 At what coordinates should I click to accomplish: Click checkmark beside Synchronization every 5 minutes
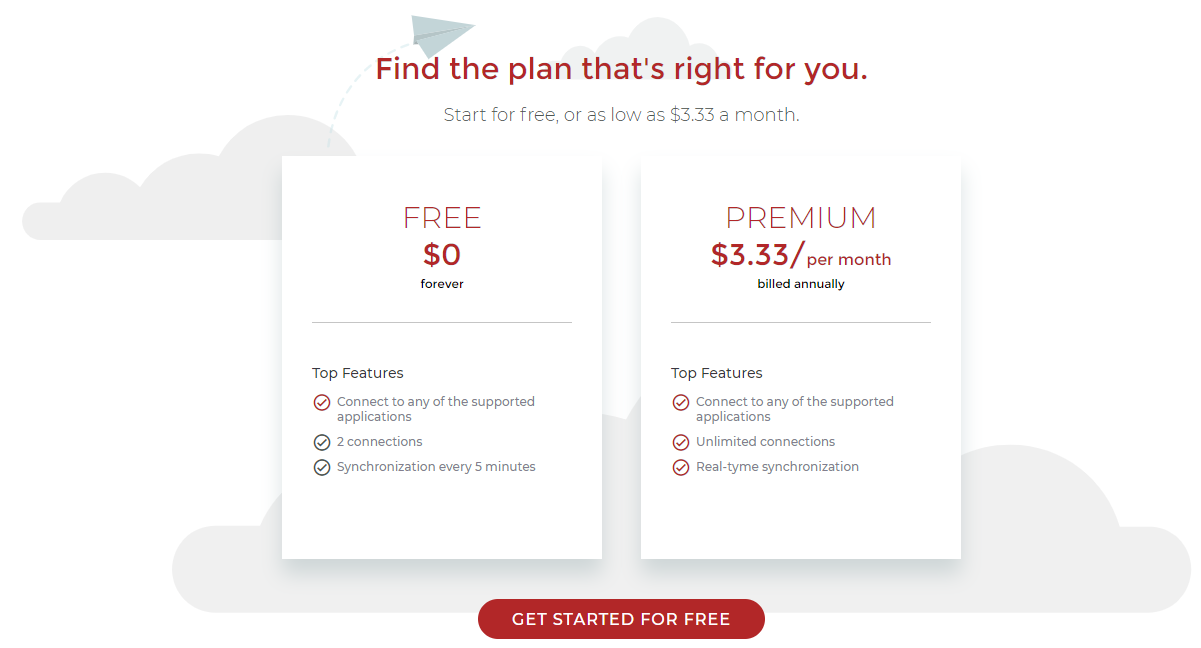[322, 467]
